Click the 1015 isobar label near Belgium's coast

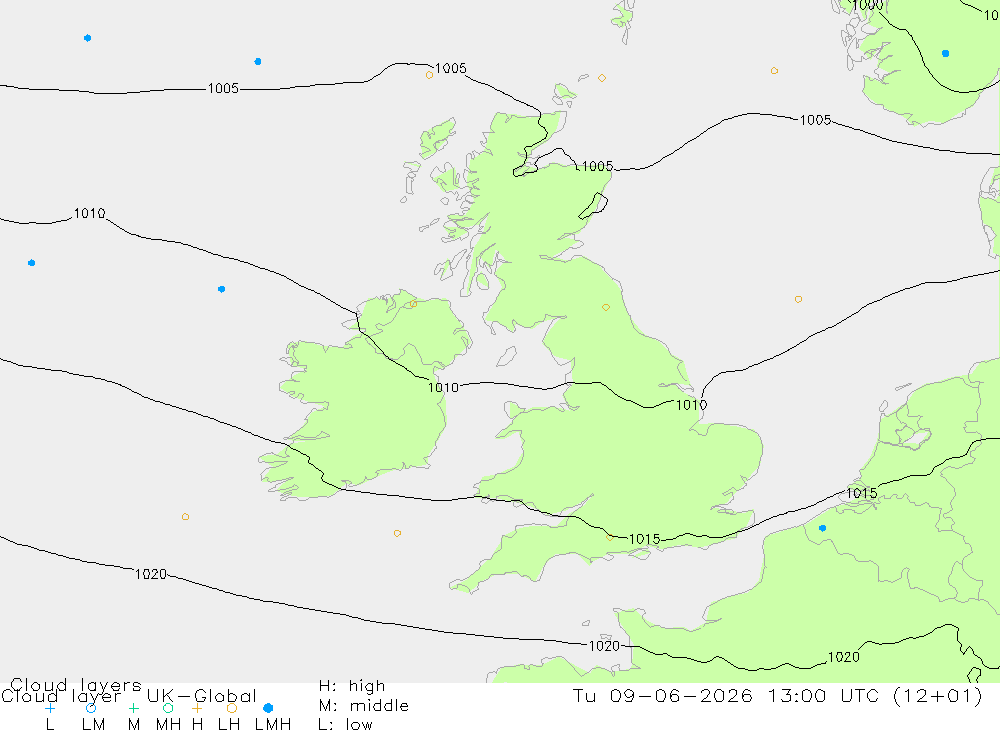[862, 493]
